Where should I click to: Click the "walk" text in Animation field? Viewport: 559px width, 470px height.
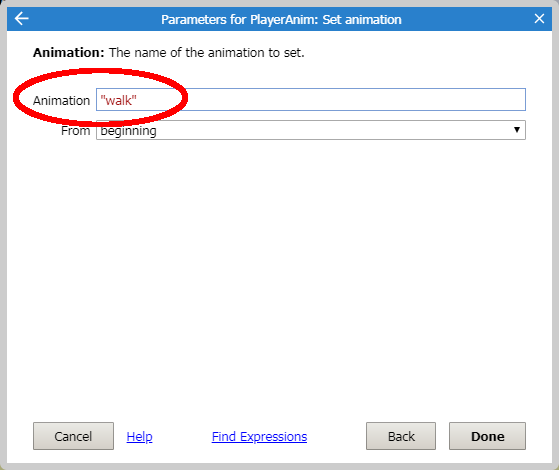click(118, 101)
